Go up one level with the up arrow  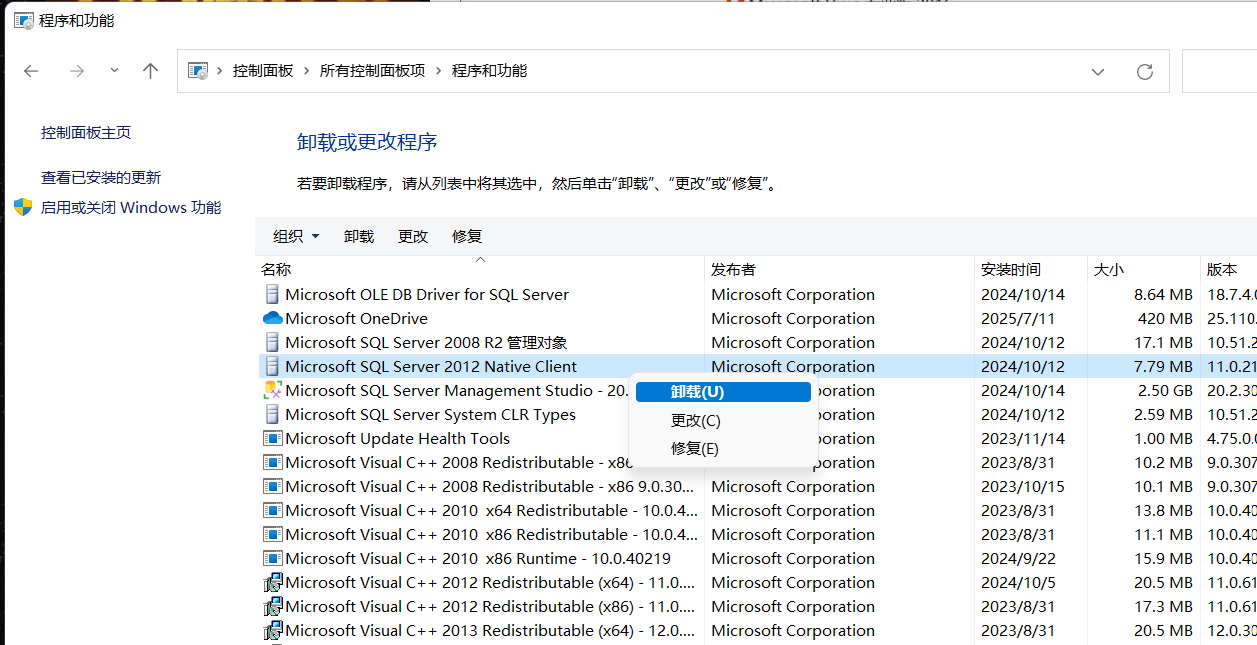click(x=151, y=71)
